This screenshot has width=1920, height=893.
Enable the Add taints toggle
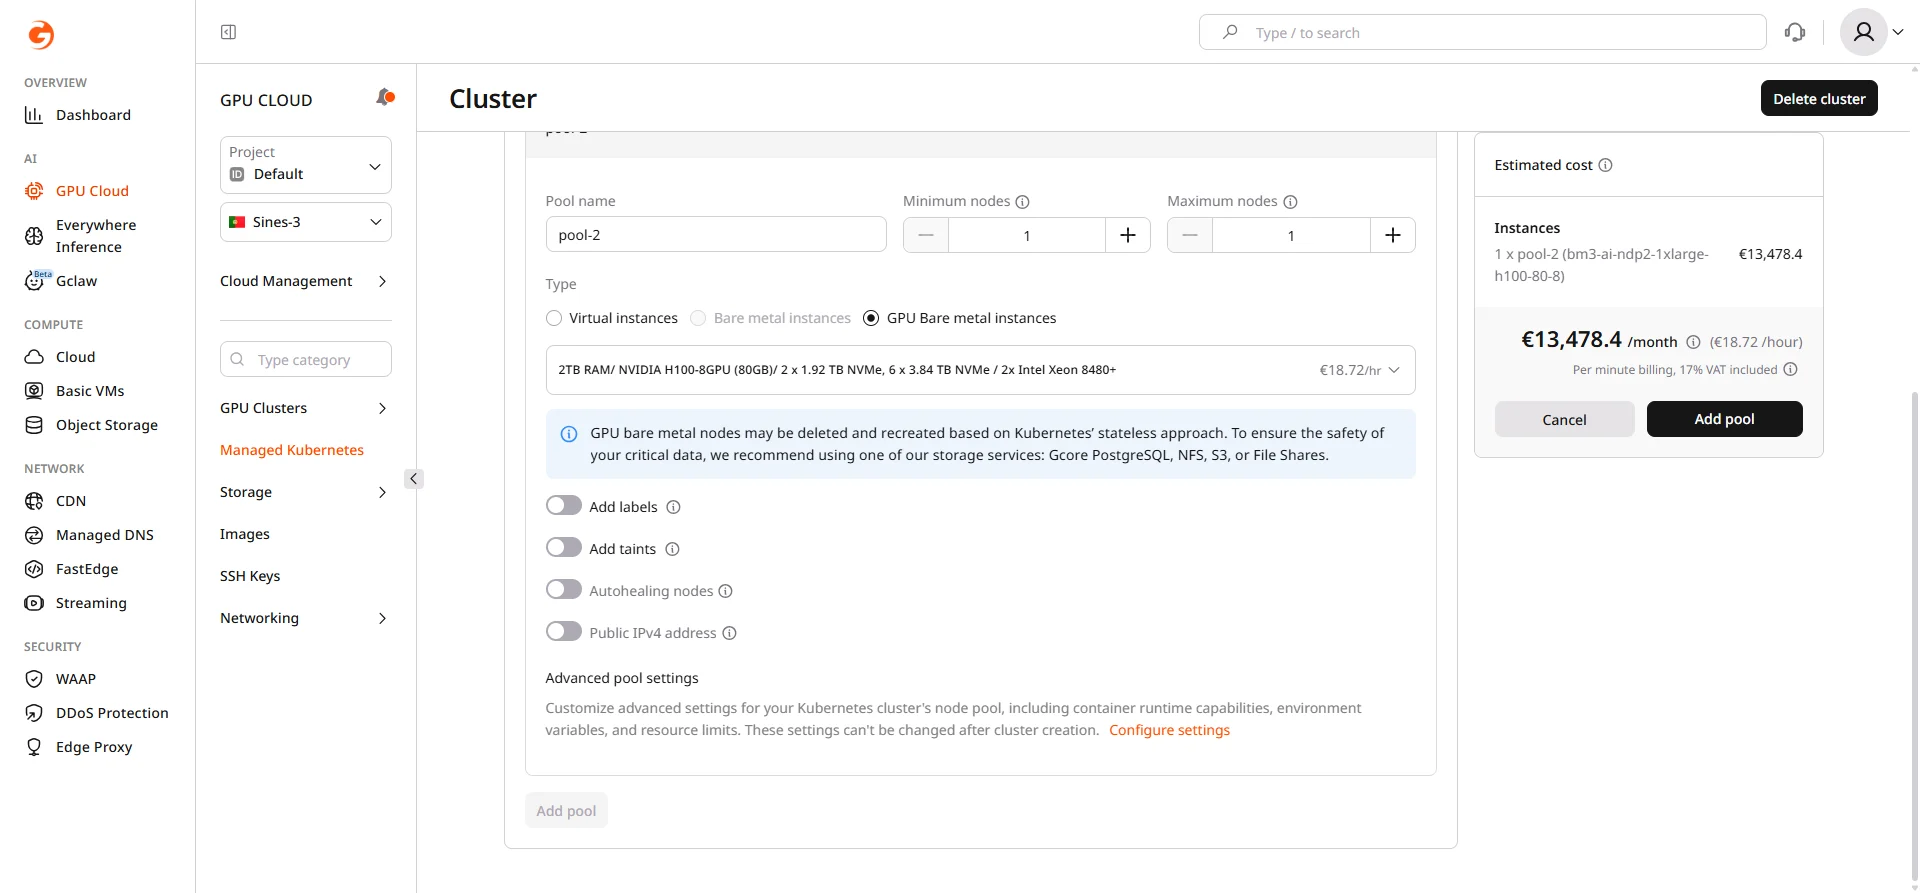click(x=564, y=548)
